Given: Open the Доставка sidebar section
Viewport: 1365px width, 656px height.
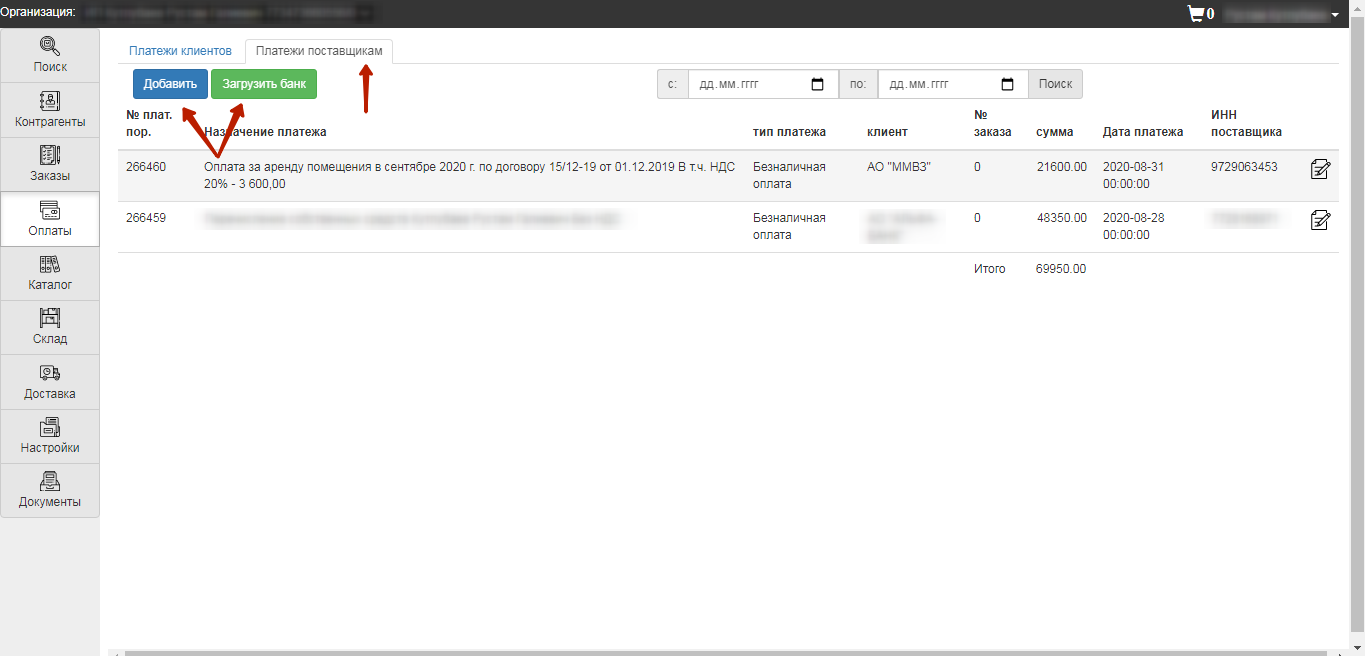Looking at the screenshot, I should click(x=50, y=382).
